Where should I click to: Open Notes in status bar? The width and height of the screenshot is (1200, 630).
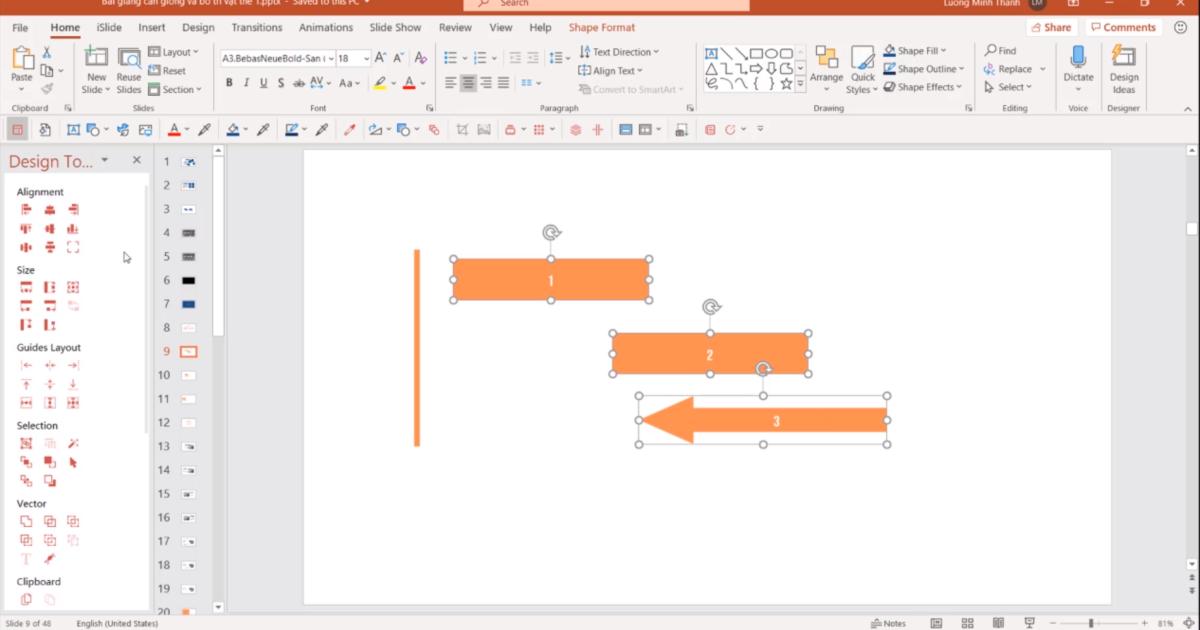coord(888,623)
